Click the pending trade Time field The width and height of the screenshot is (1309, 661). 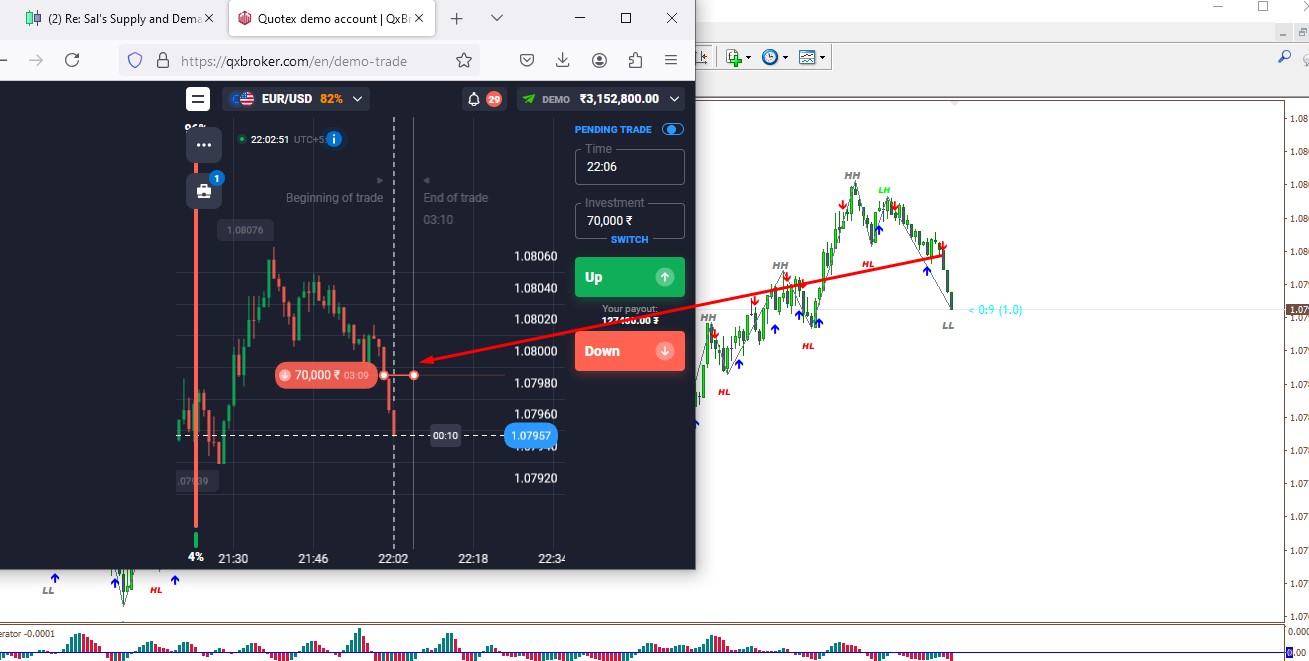click(x=630, y=166)
